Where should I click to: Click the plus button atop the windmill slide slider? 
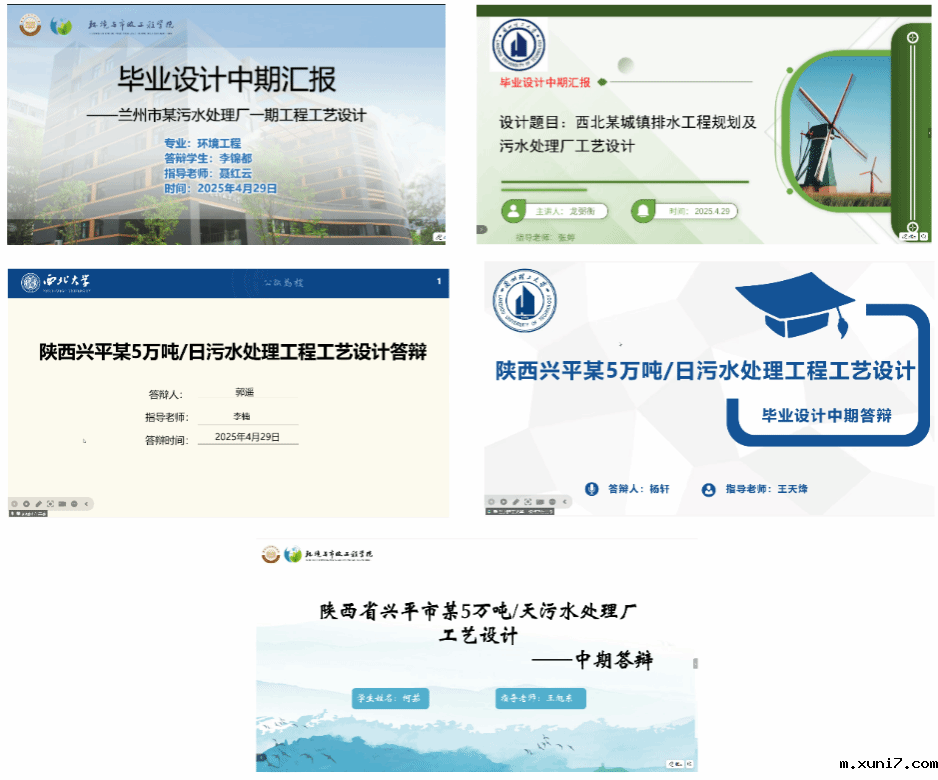912,38
